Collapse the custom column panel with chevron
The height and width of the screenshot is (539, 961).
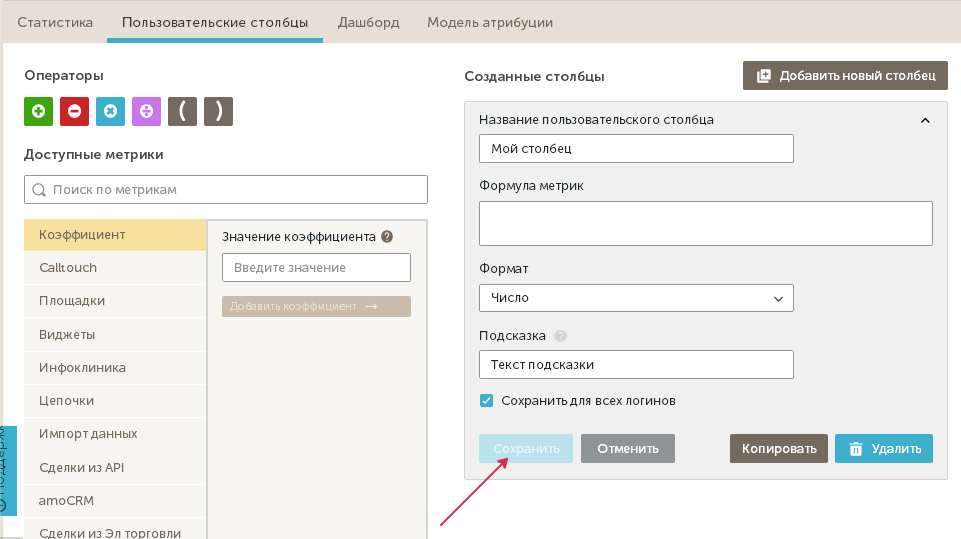925,120
